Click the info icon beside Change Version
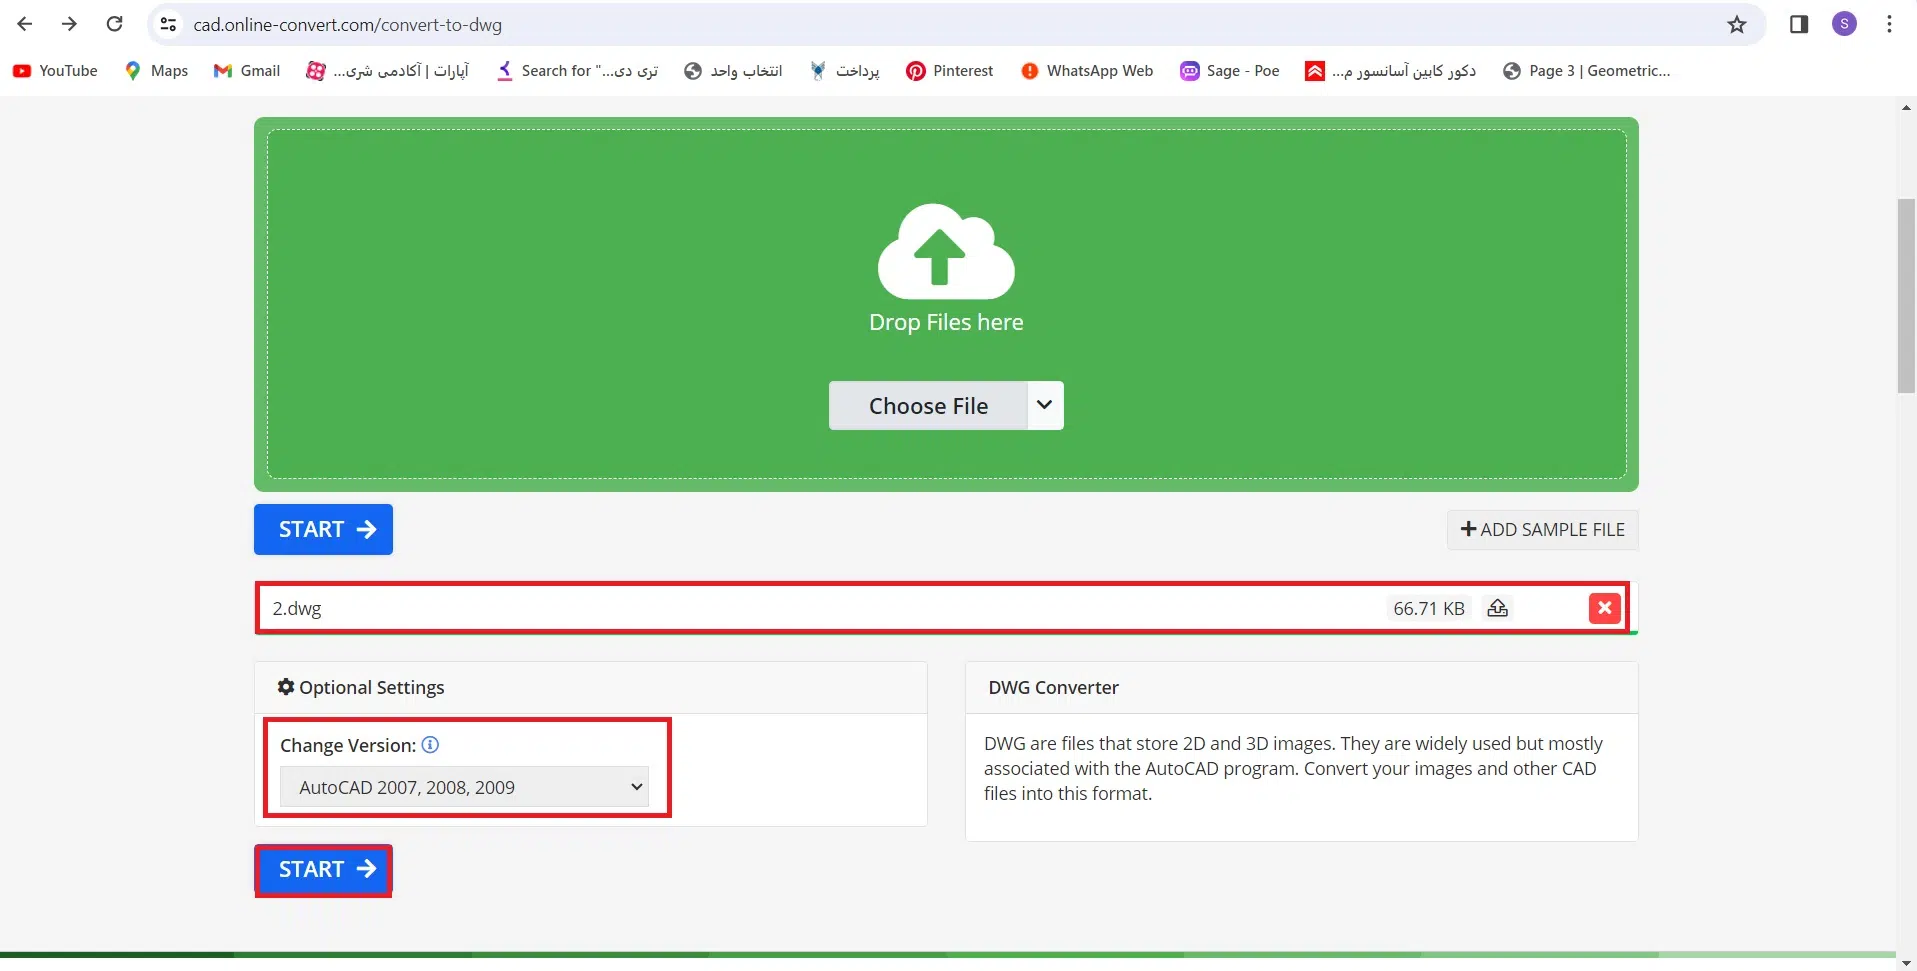This screenshot has width=1917, height=971. 430,745
